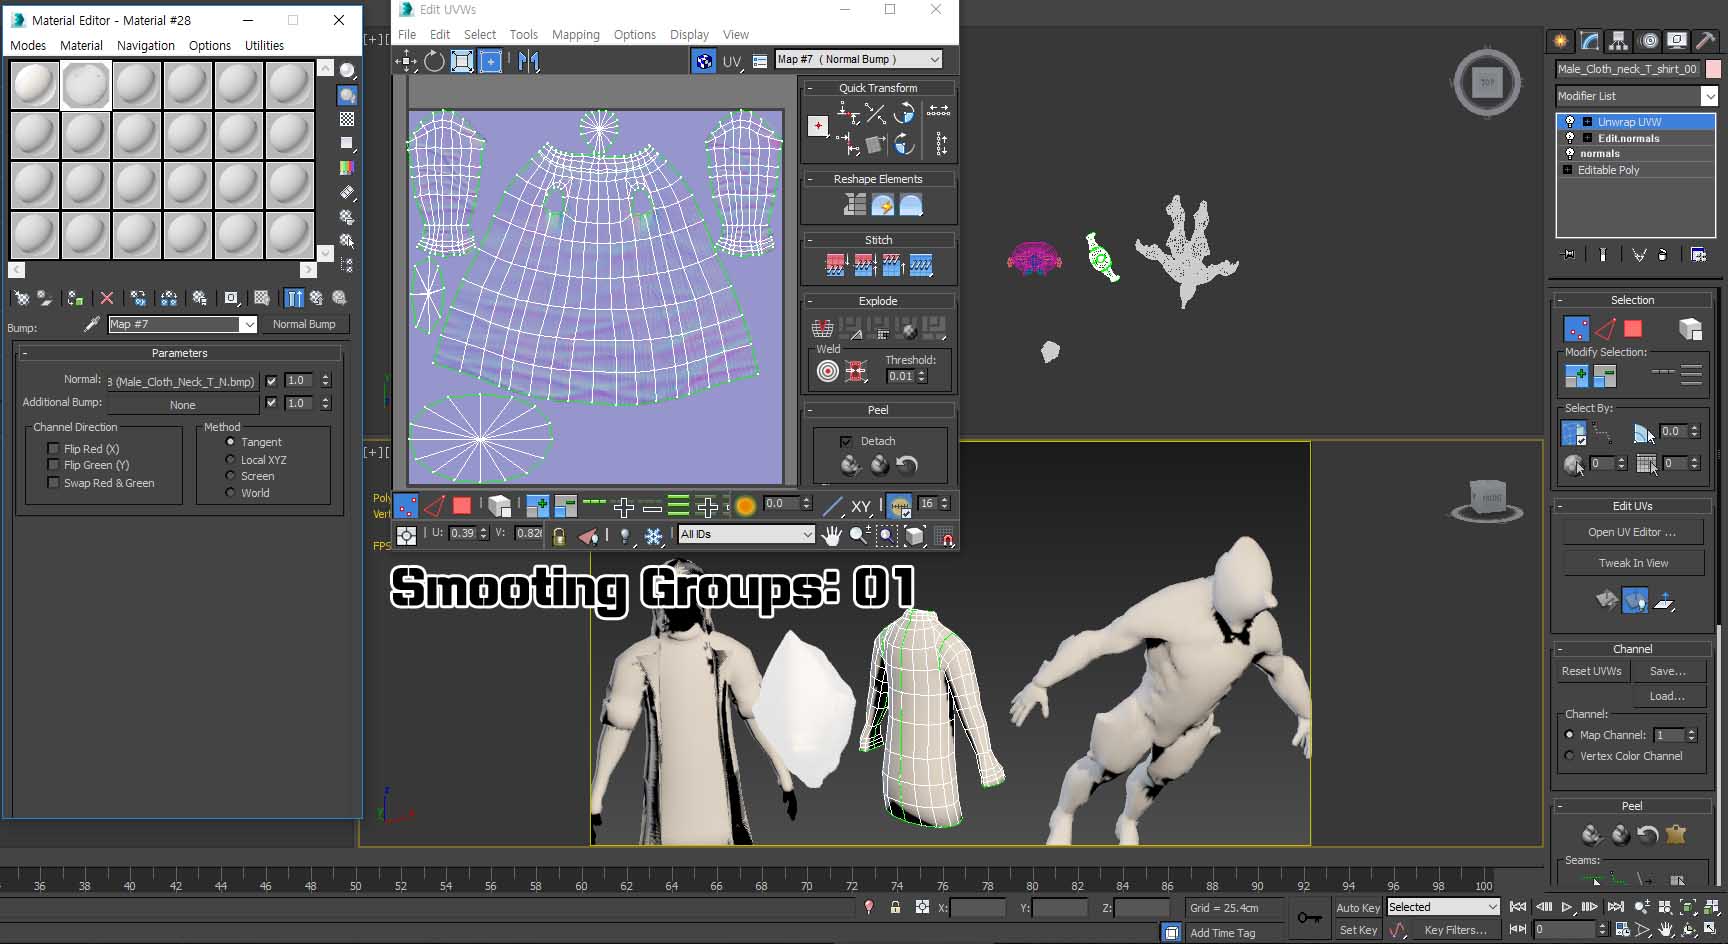
Task: Click the Zoom magnifier icon in Edit UVWs
Action: click(x=857, y=533)
